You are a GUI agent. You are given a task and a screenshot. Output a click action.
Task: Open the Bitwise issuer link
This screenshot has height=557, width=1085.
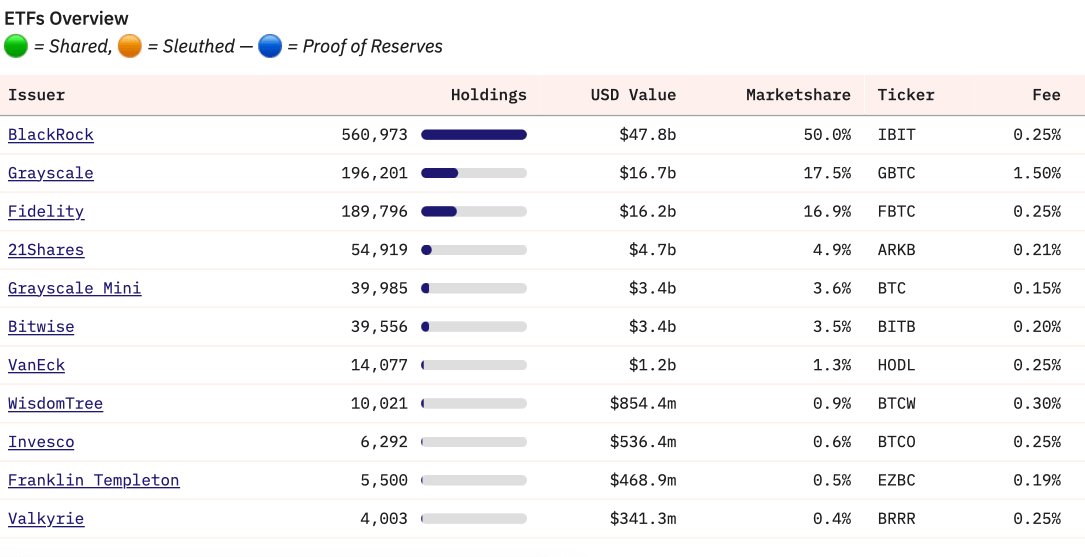pos(41,327)
